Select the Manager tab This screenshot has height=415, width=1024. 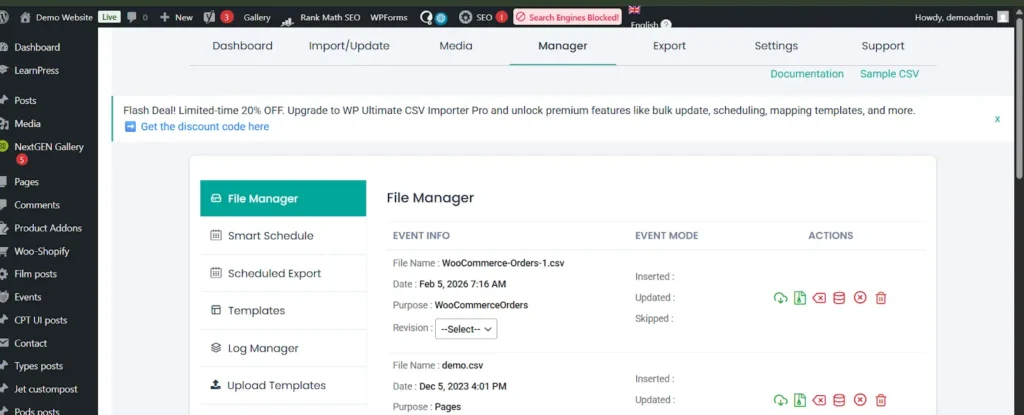point(562,46)
